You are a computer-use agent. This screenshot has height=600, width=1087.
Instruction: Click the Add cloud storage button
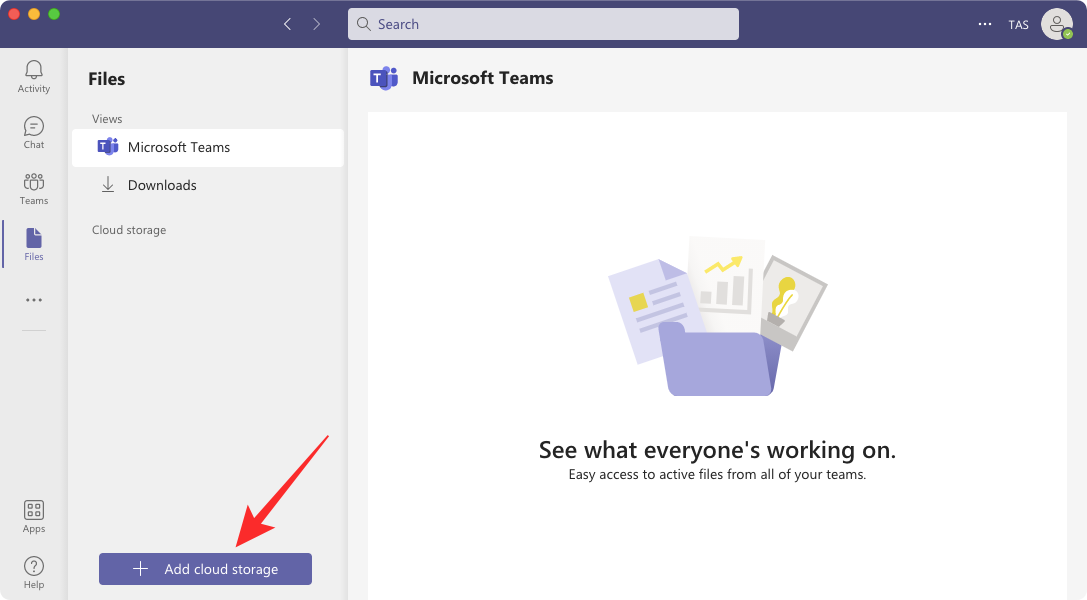(x=205, y=568)
